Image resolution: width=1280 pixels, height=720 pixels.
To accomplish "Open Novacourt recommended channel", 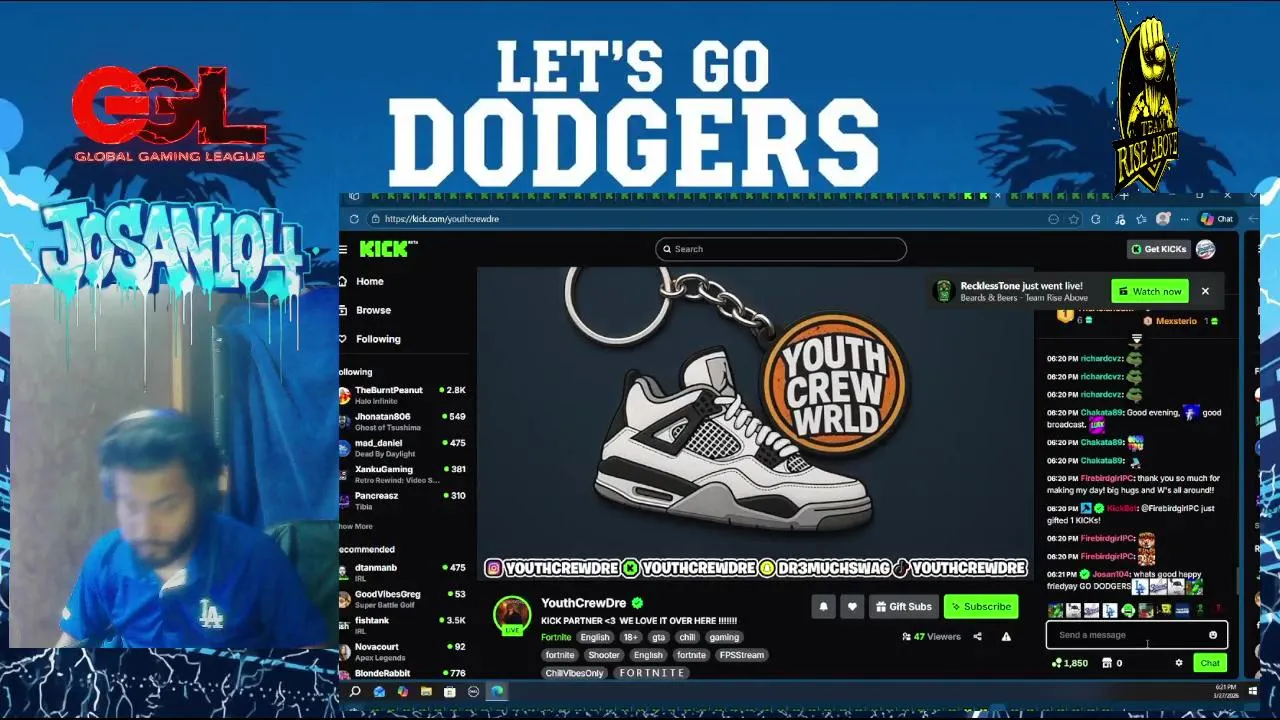I will tap(403, 651).
